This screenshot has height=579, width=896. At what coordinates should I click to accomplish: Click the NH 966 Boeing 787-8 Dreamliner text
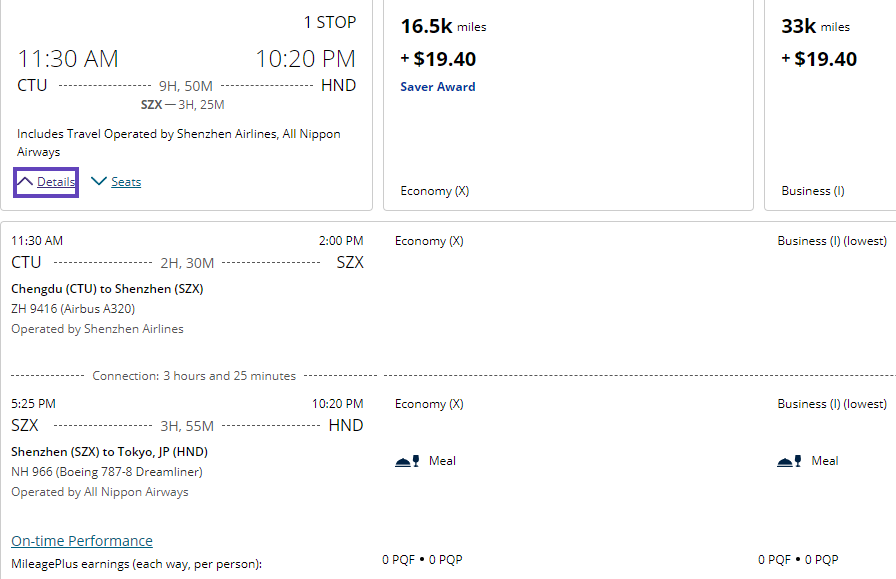click(107, 472)
